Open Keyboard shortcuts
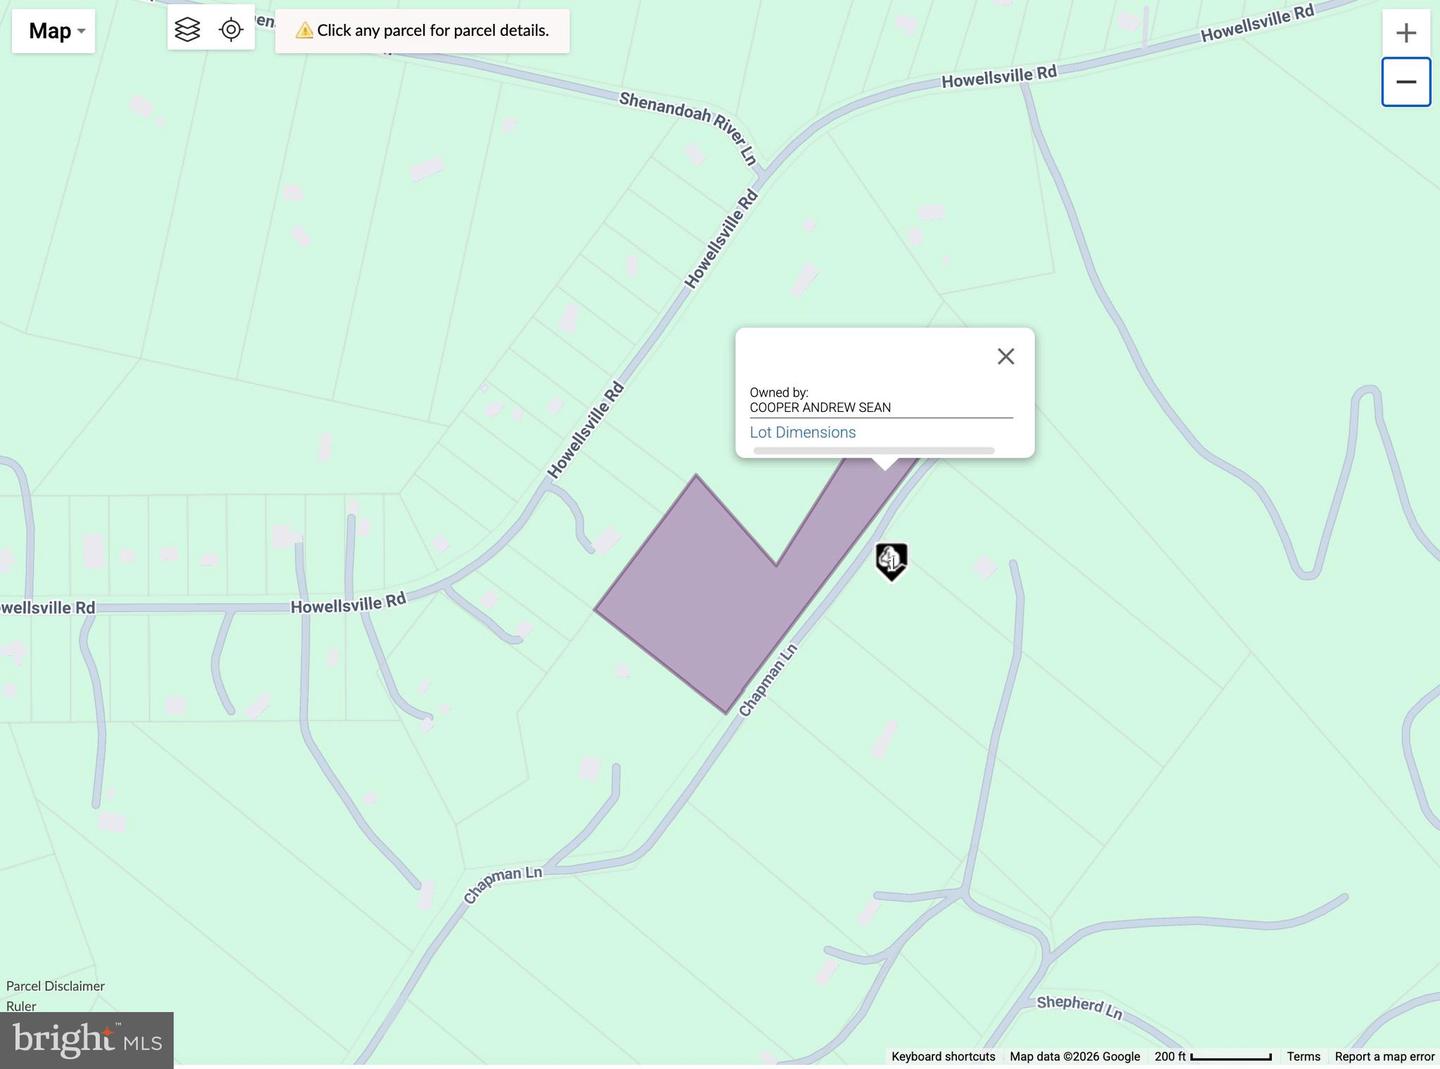Image resolution: width=1440 pixels, height=1069 pixels. point(942,1056)
